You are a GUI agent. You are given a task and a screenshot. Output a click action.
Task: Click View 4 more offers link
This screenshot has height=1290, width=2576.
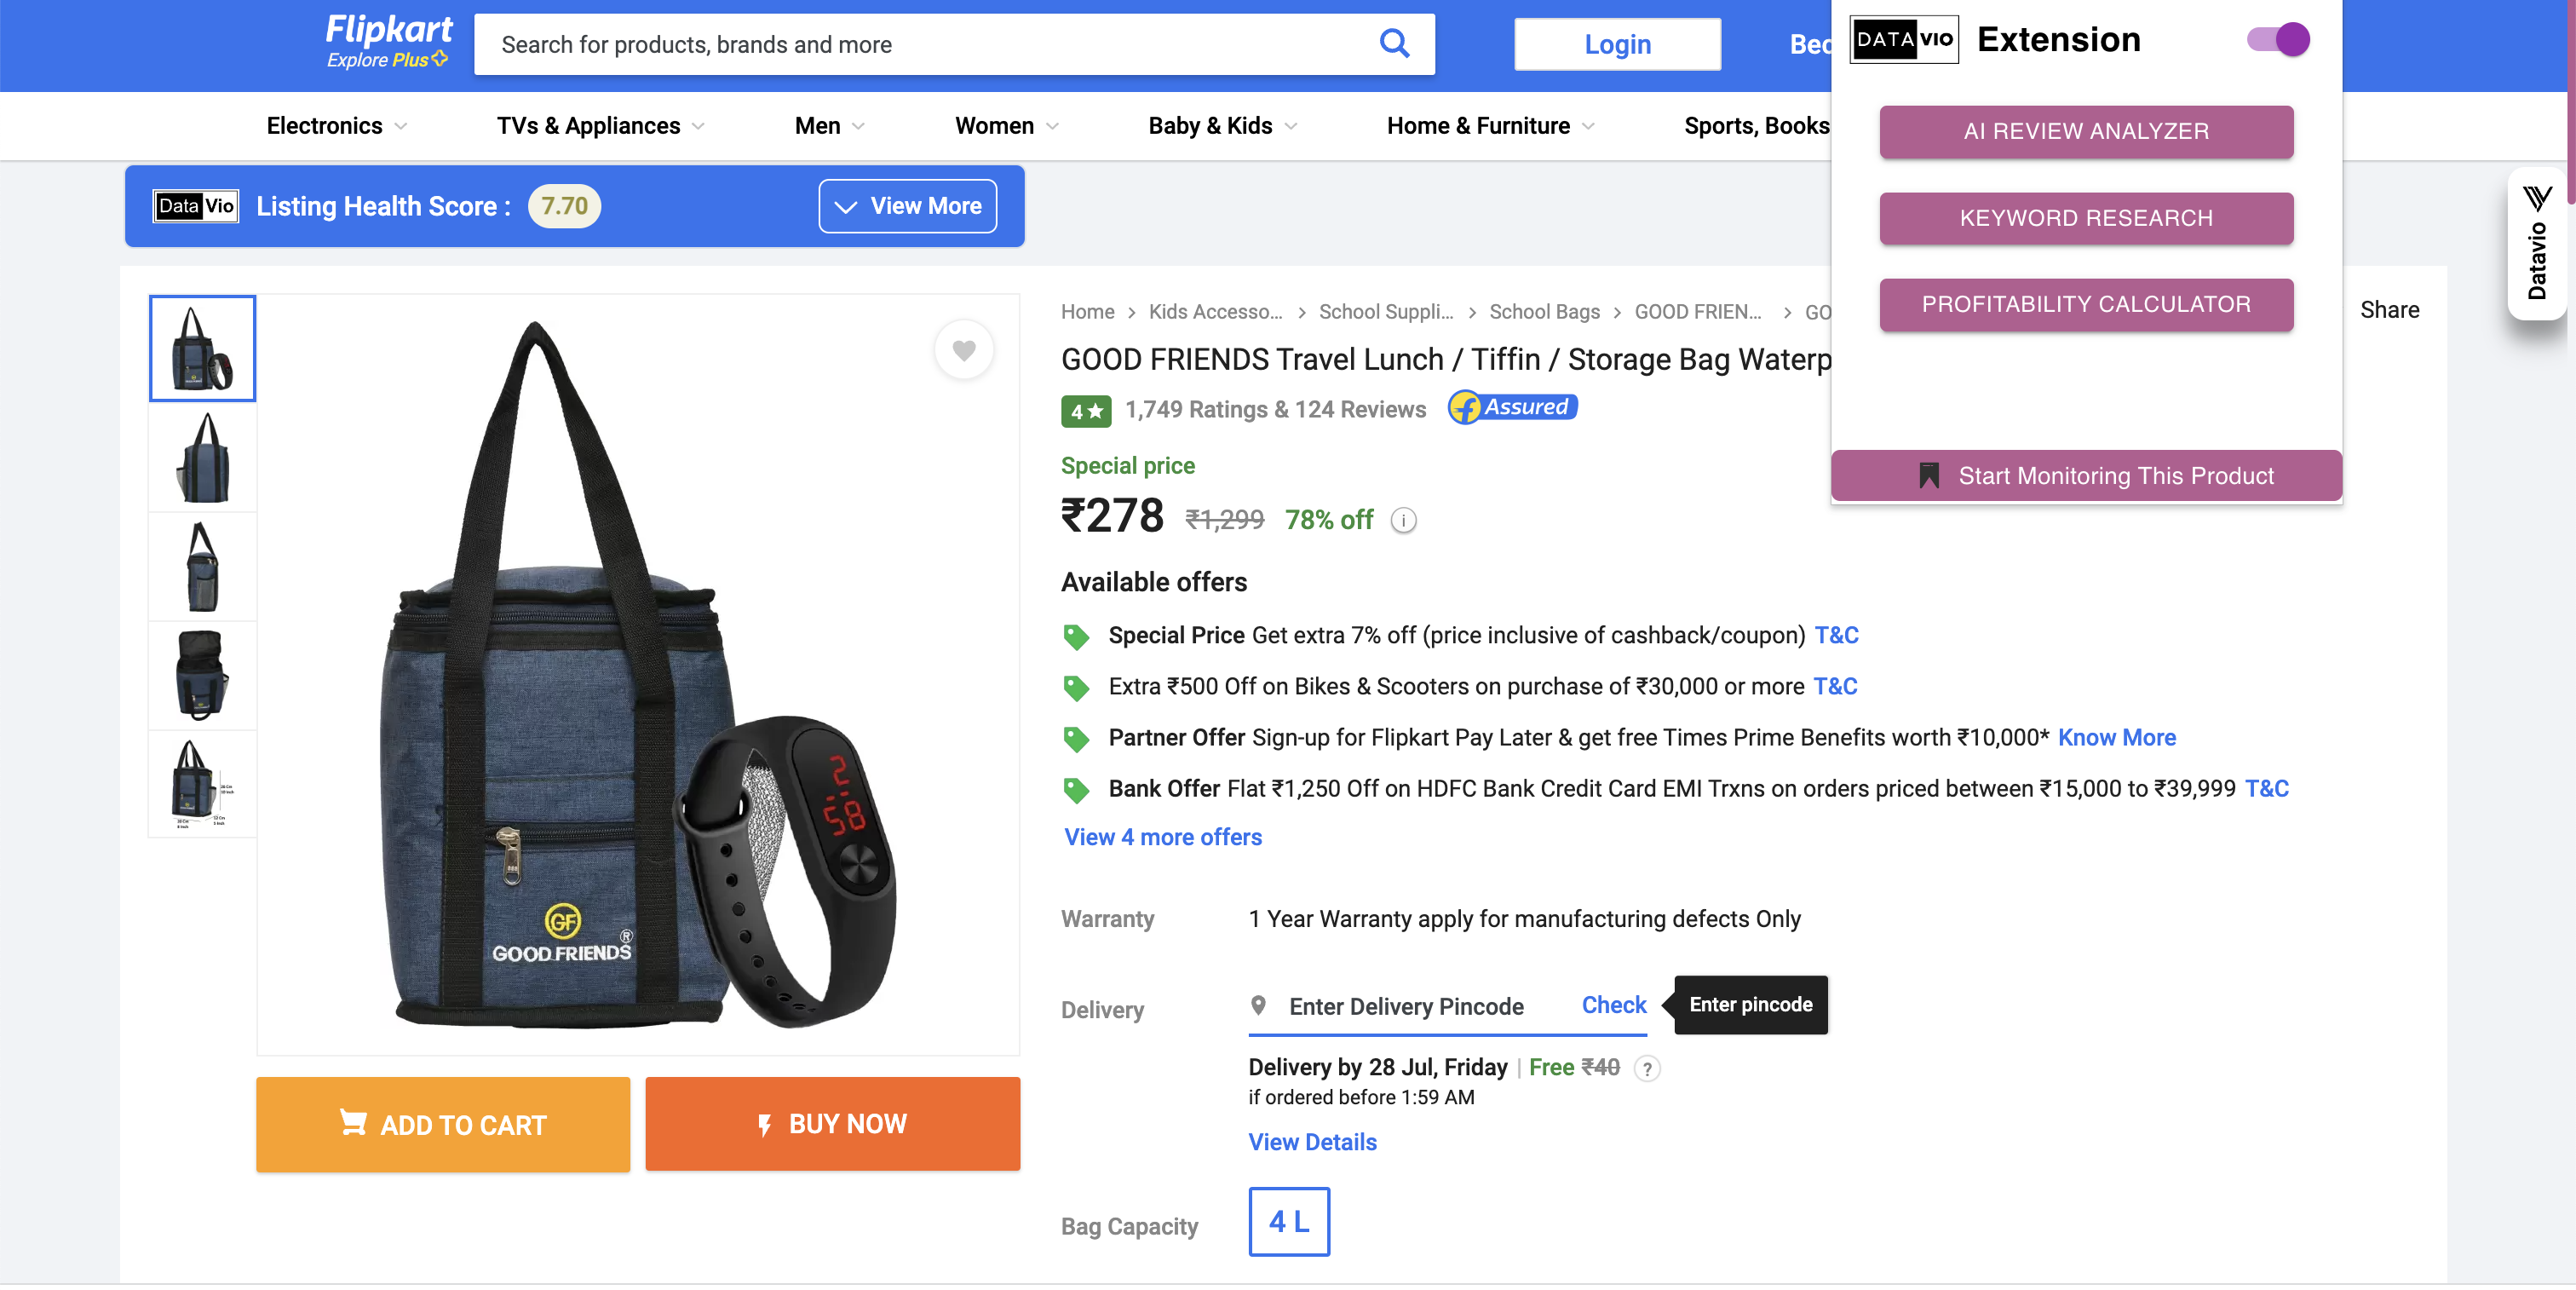(1163, 837)
